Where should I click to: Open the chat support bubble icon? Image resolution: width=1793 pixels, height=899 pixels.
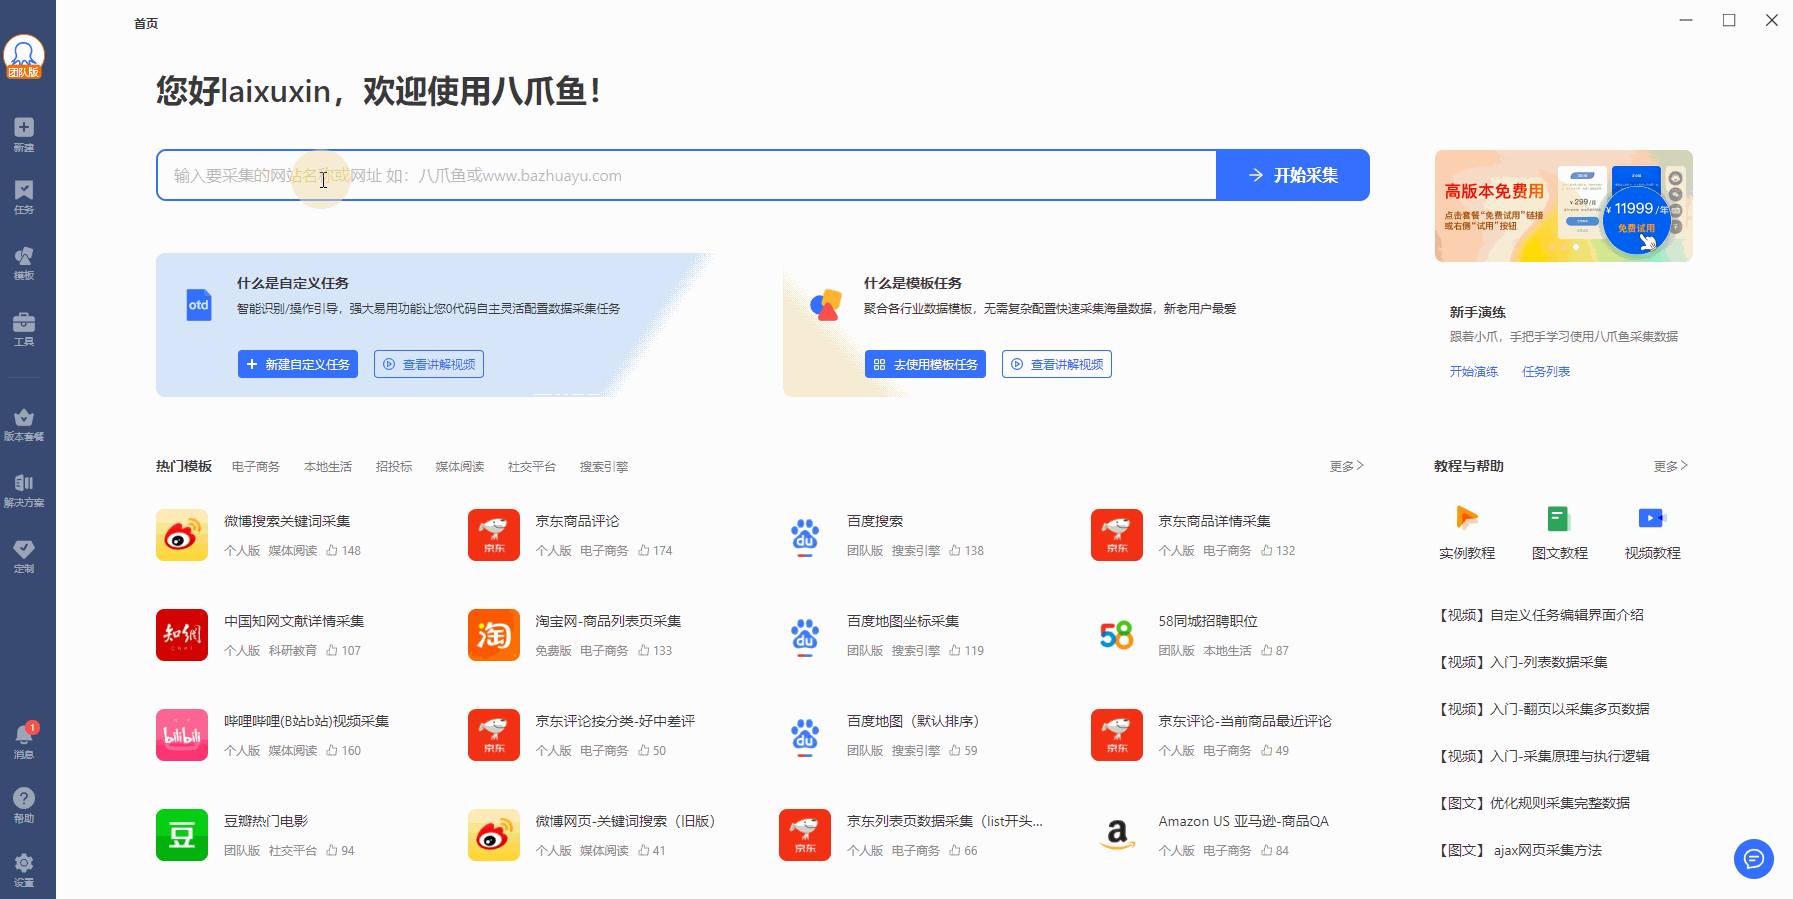pos(1753,859)
